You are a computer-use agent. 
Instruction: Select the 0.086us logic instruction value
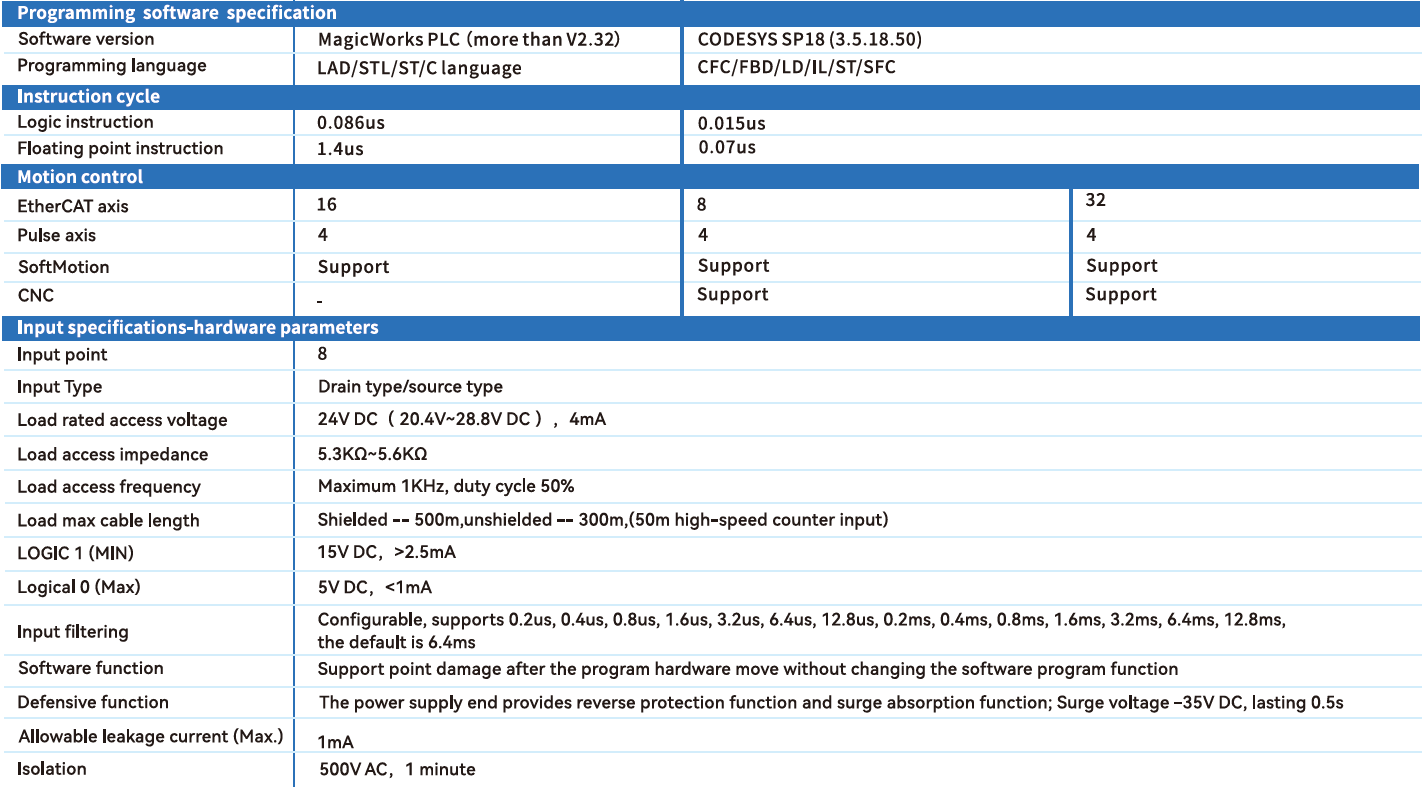coord(351,123)
